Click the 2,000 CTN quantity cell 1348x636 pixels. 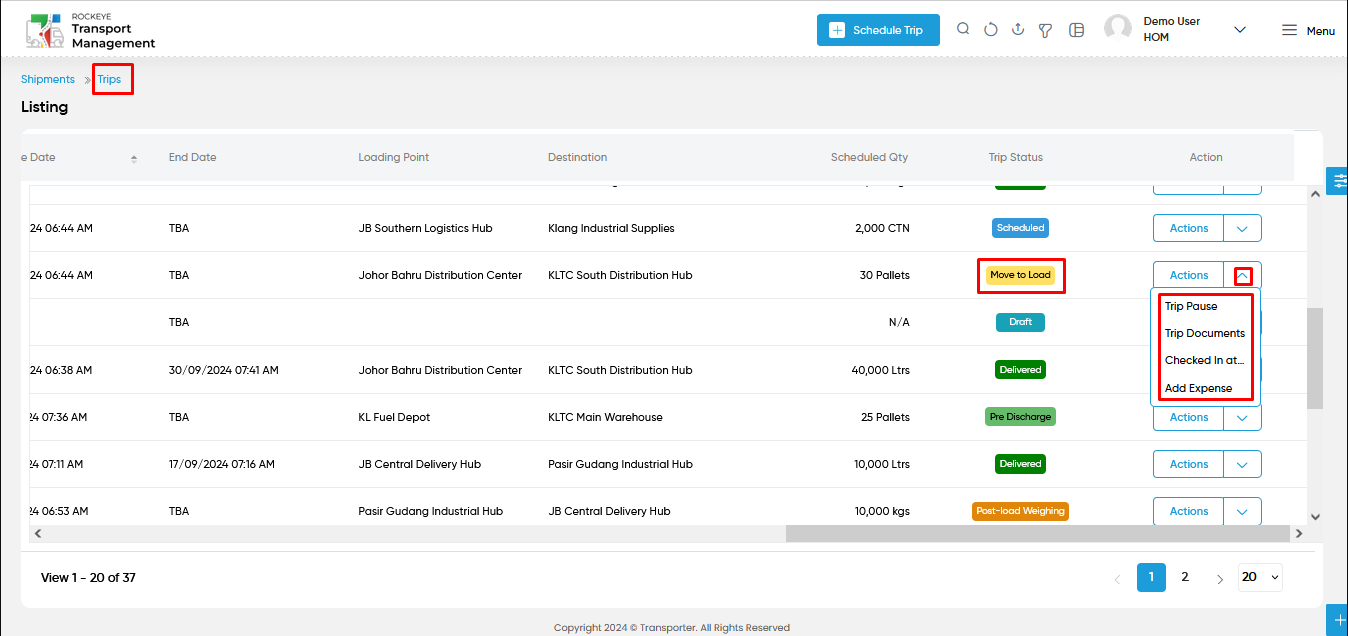882,228
